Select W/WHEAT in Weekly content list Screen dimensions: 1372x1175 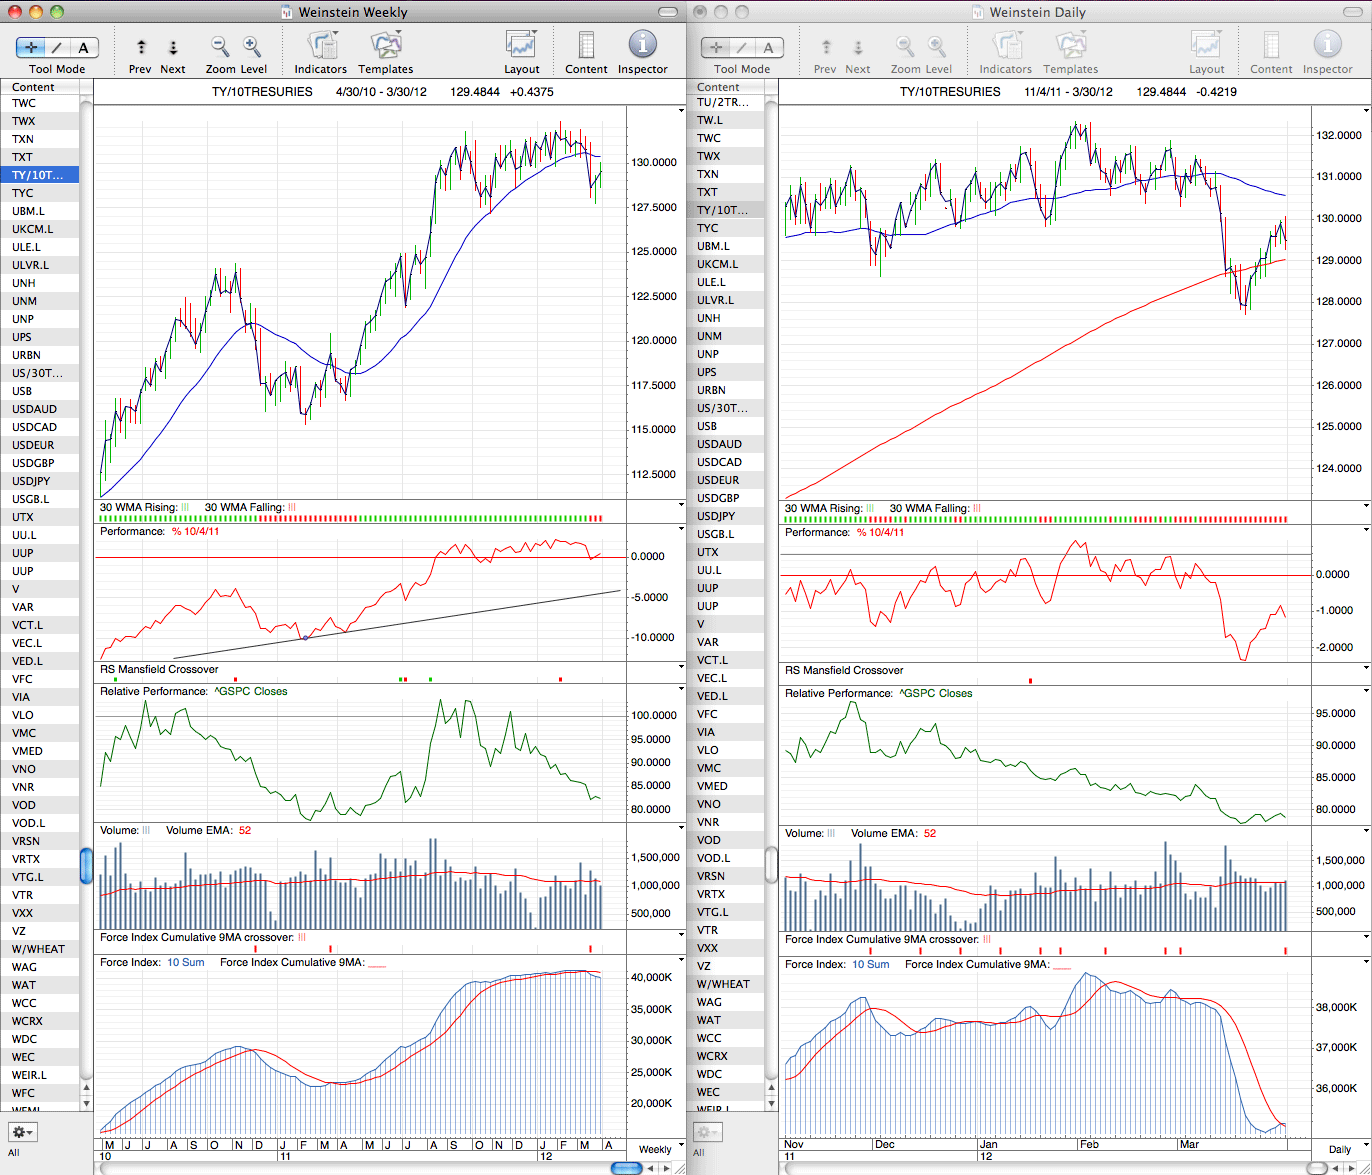[x=39, y=949]
